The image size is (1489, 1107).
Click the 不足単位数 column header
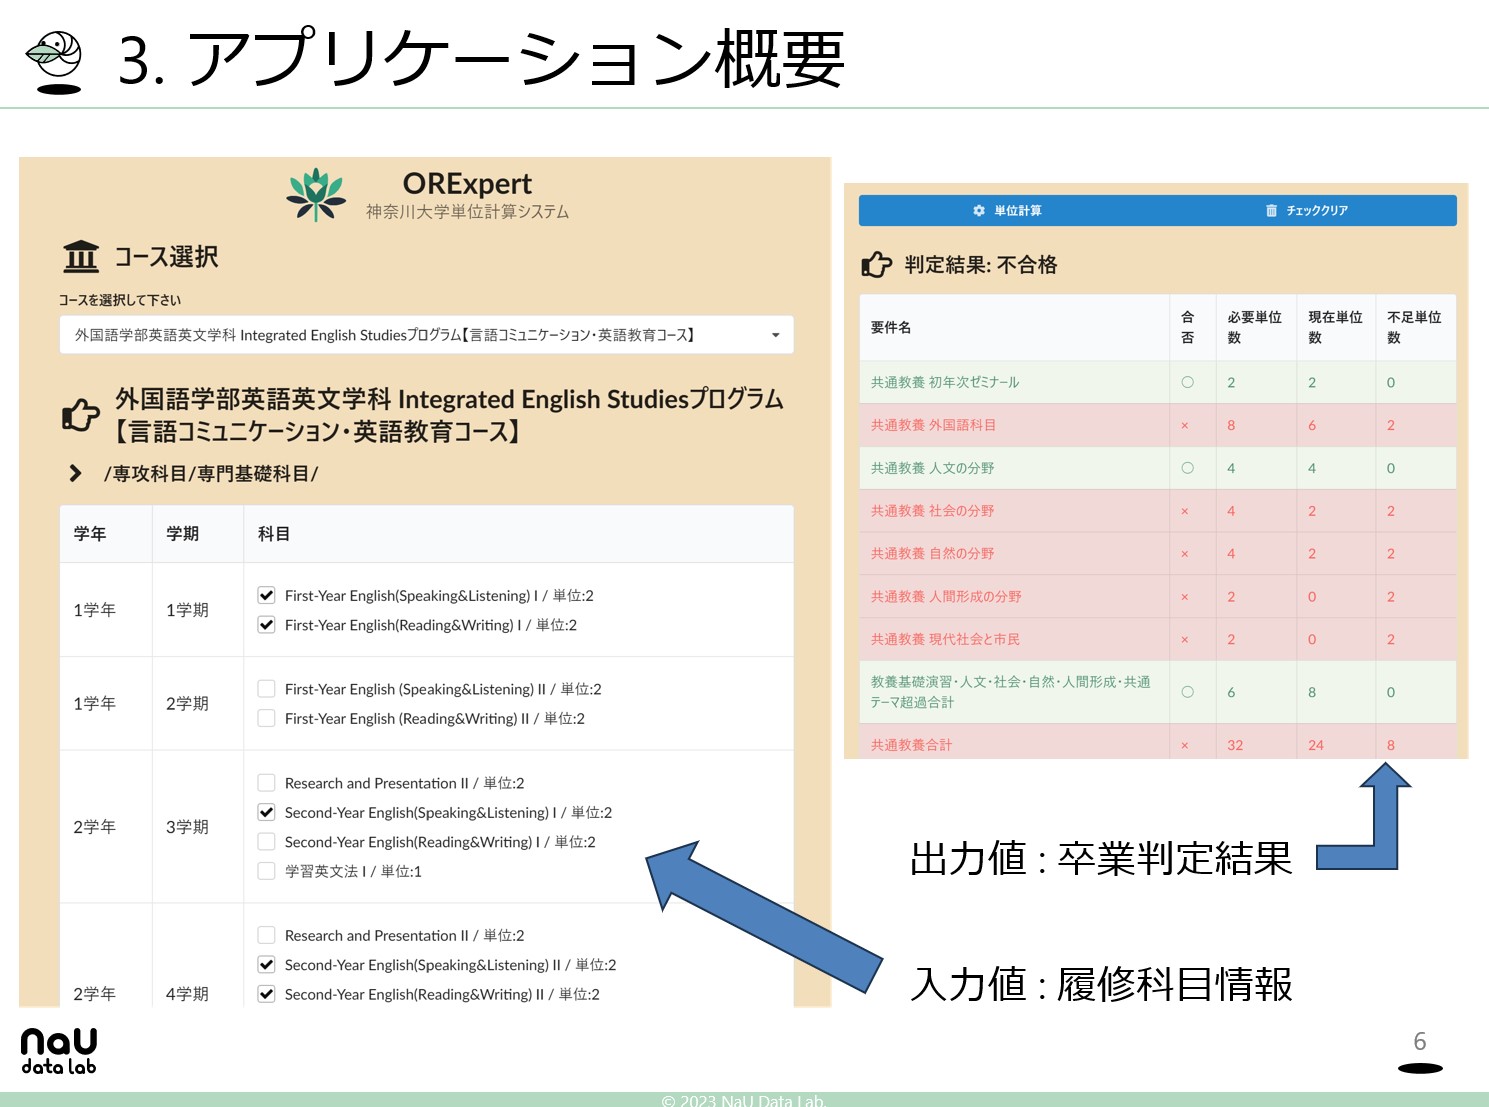[x=1414, y=327]
